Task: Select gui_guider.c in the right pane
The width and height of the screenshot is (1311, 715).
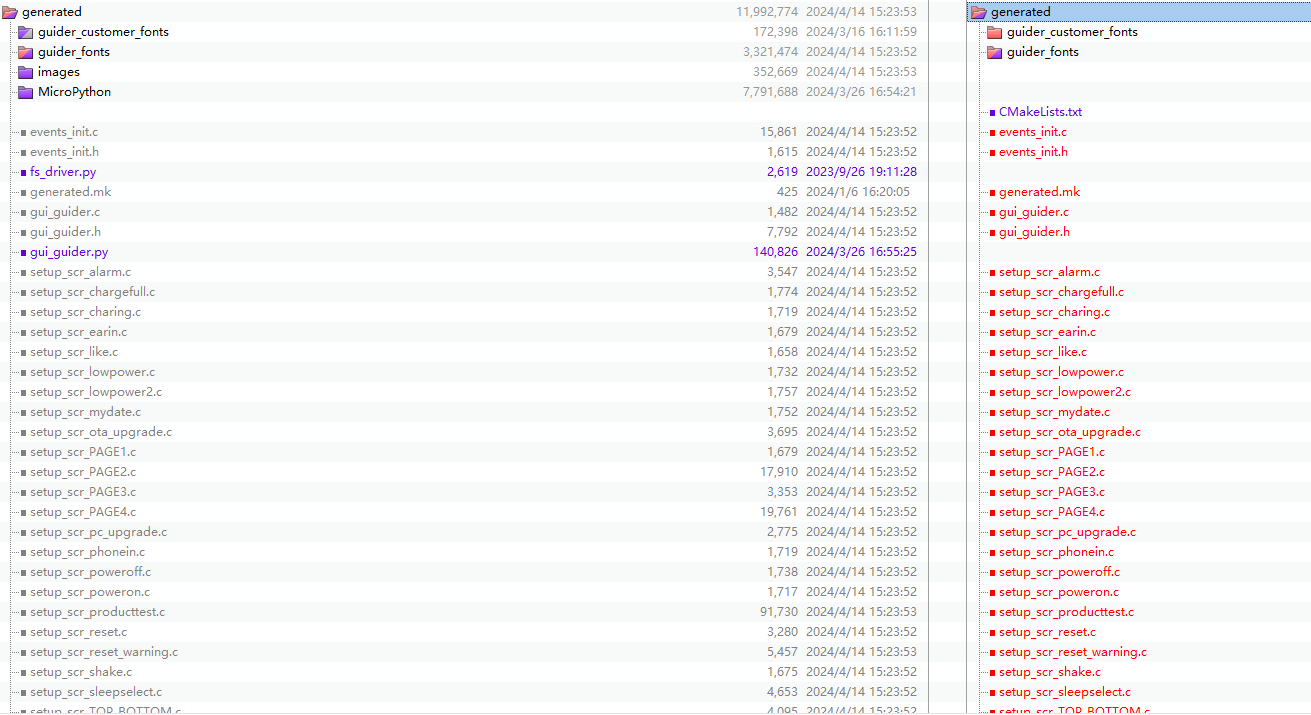Action: 1034,212
